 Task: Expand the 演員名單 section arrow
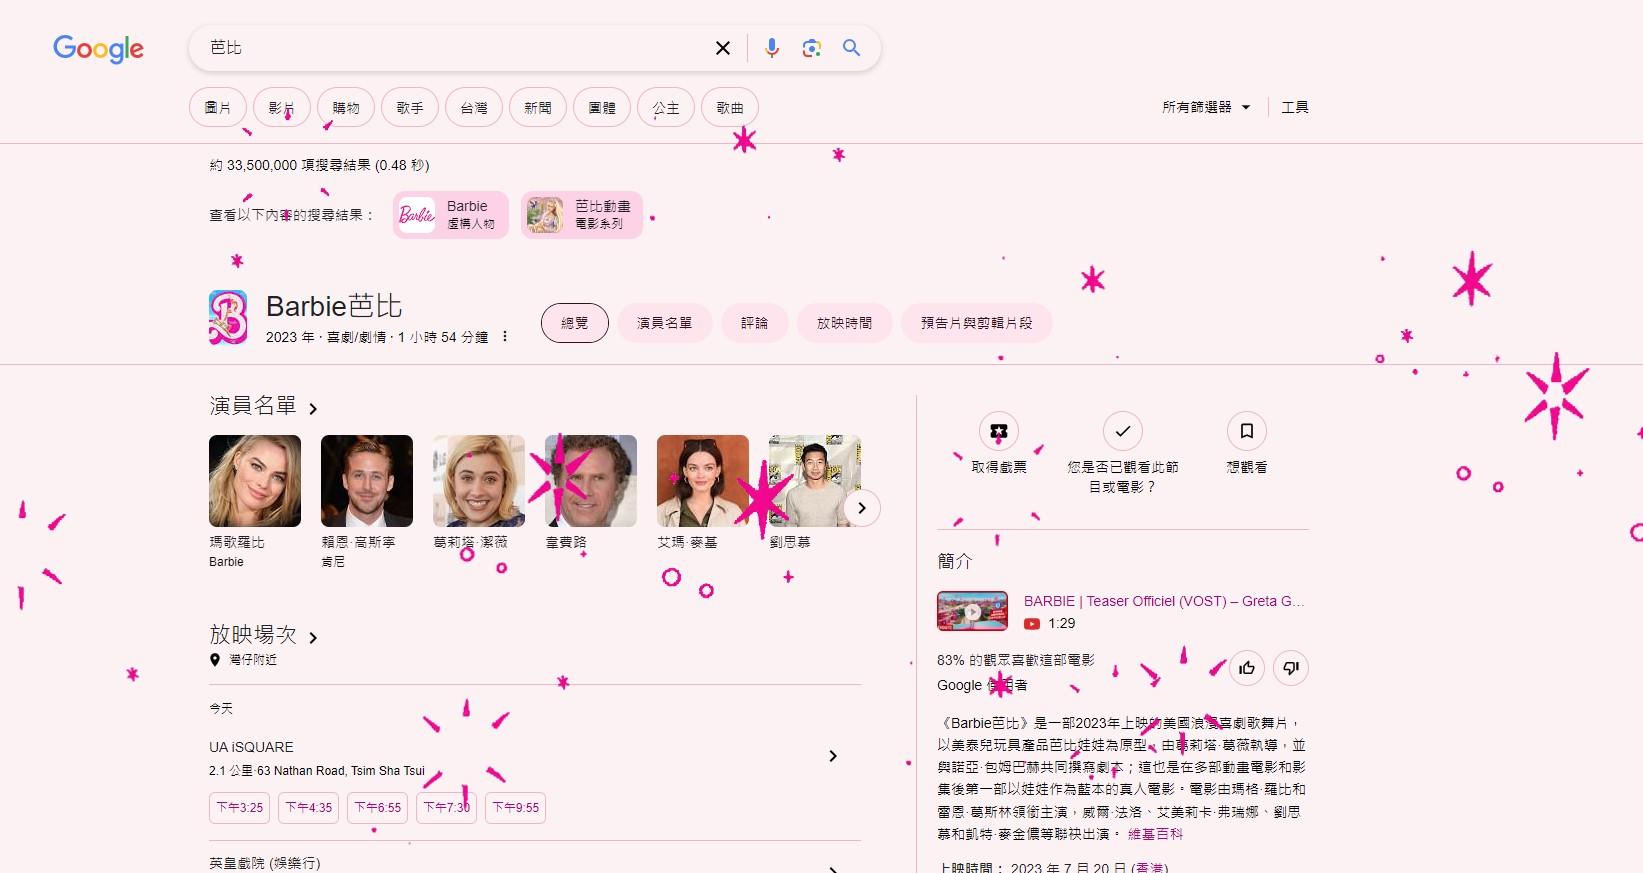click(x=313, y=409)
